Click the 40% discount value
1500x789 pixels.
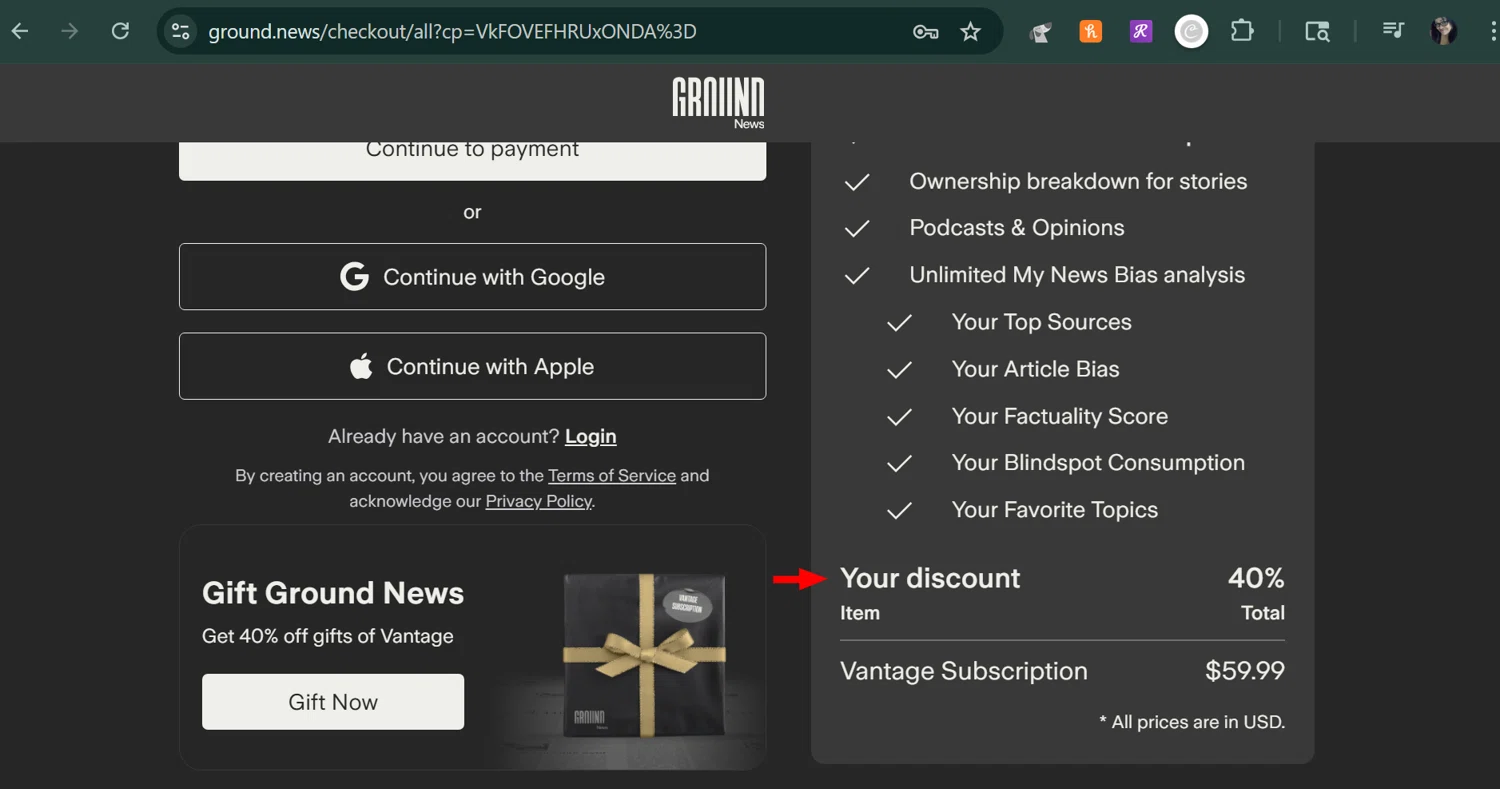pyautogui.click(x=1256, y=578)
